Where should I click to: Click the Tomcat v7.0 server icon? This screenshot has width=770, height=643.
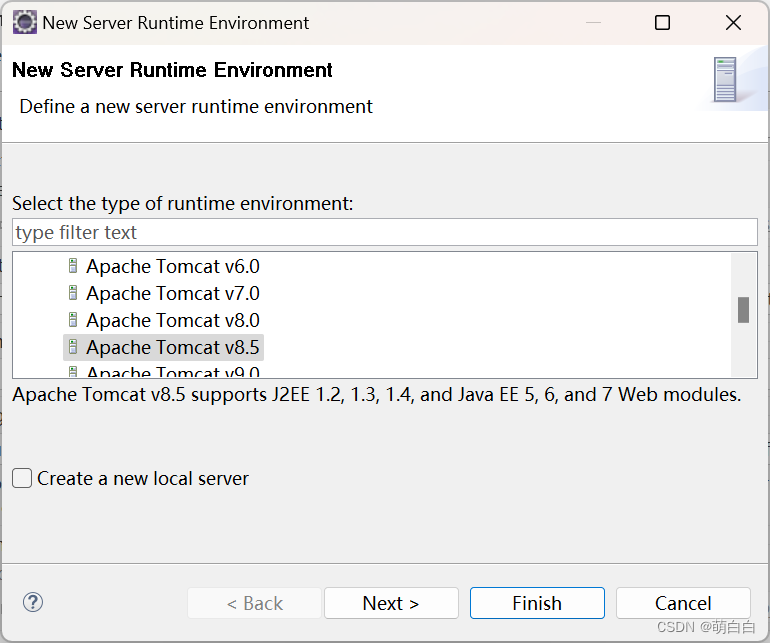[73, 293]
